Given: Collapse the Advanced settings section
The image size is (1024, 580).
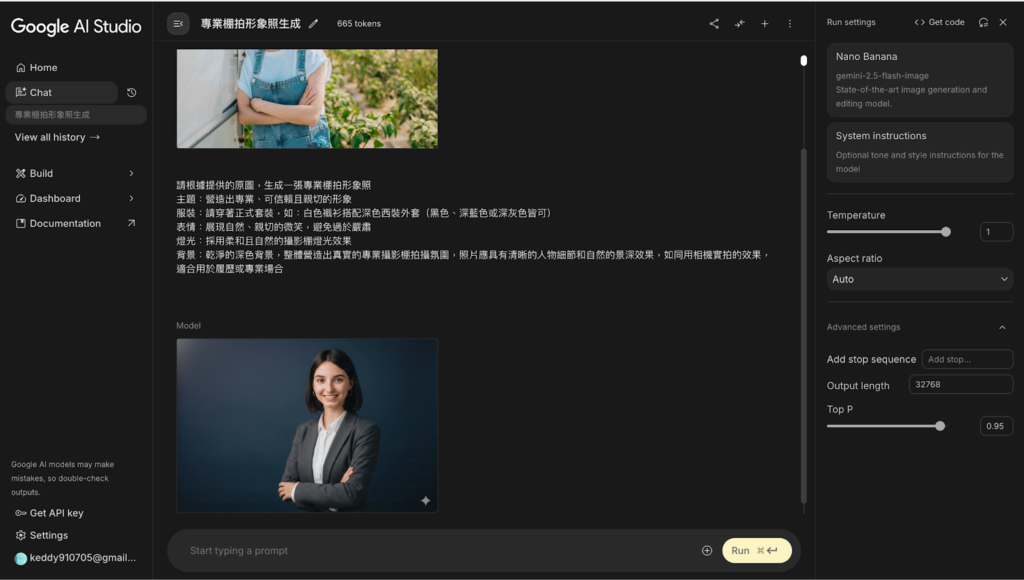Looking at the screenshot, I should pos(1002,327).
